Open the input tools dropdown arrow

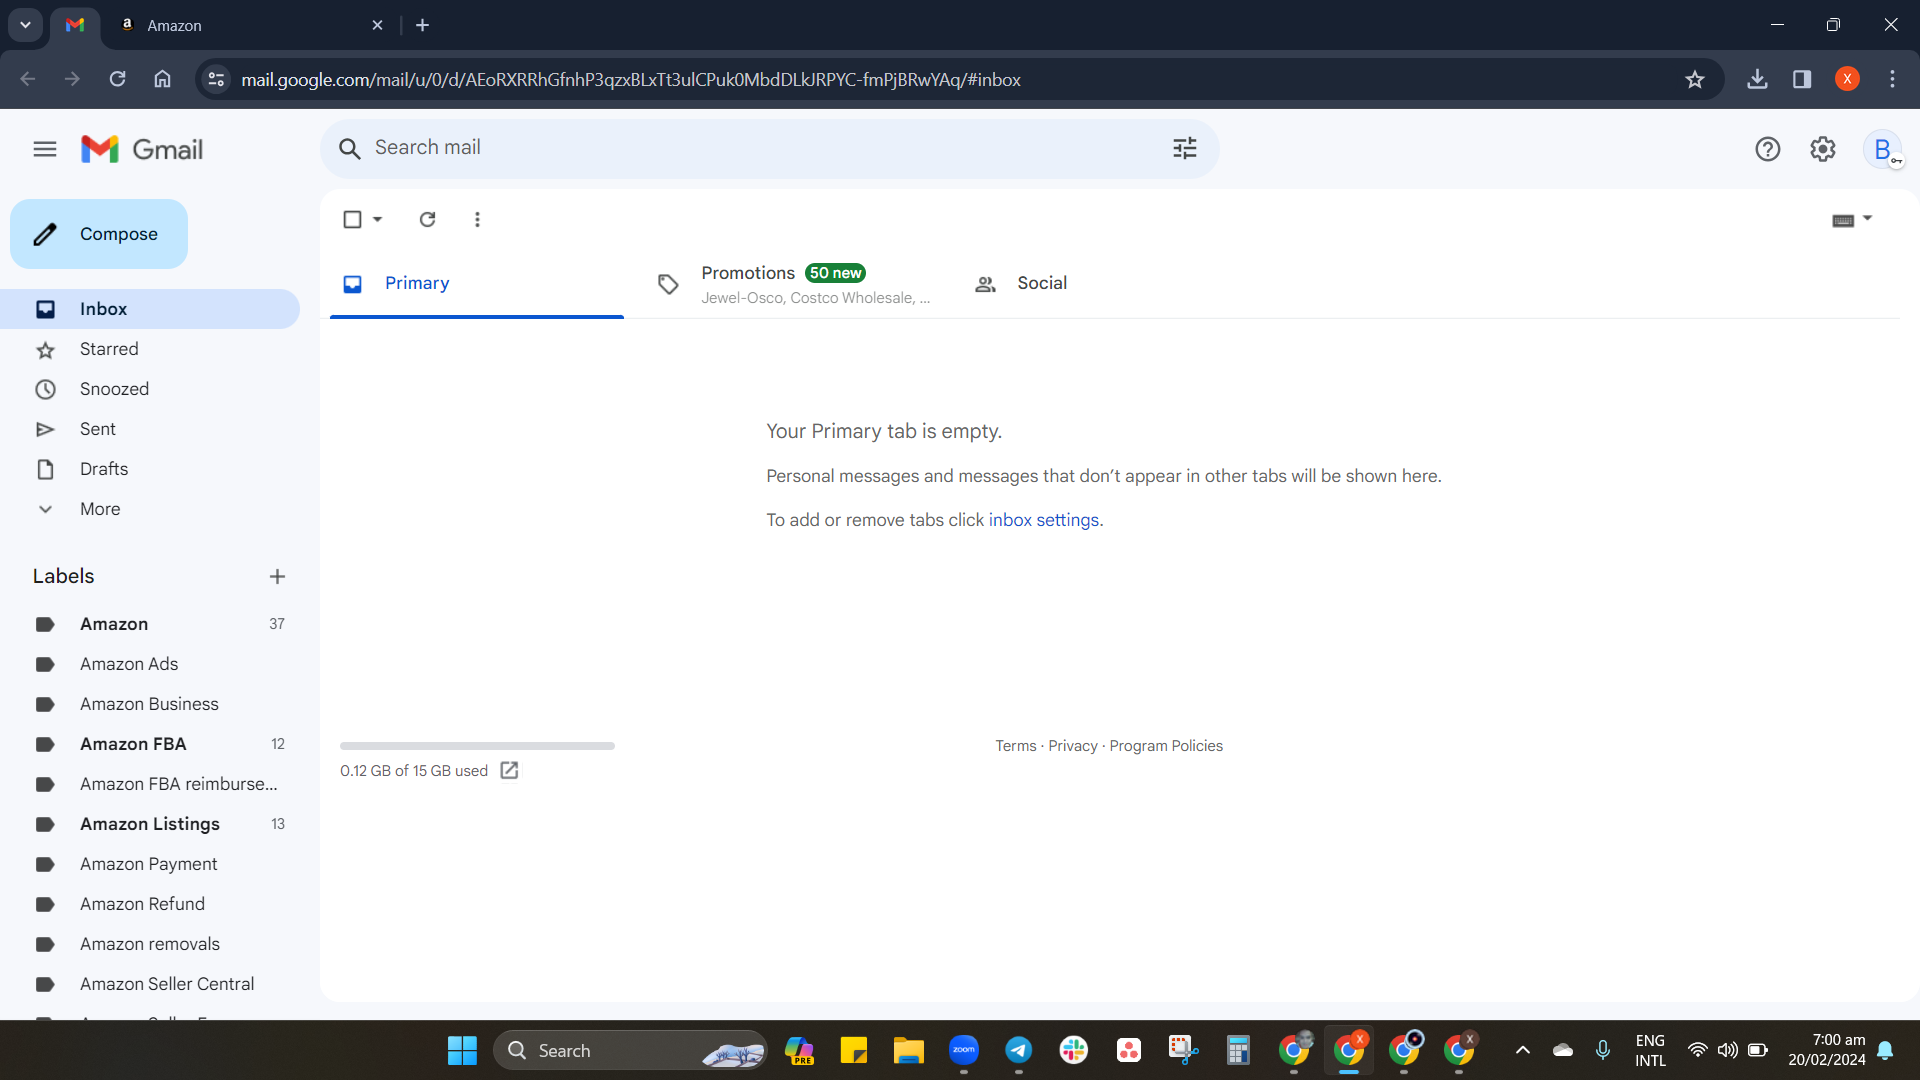1867,218
